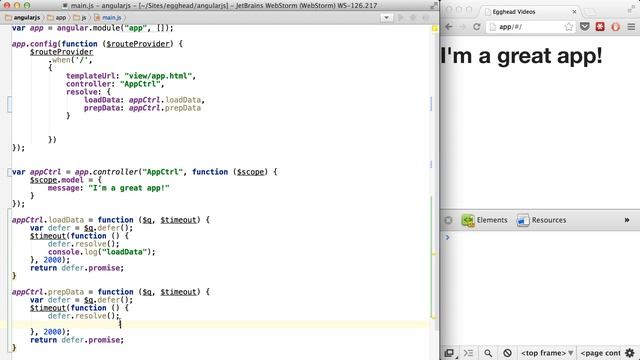640x360 pixels.
Task: Click the Chrome back arrow button
Action: [449, 27]
